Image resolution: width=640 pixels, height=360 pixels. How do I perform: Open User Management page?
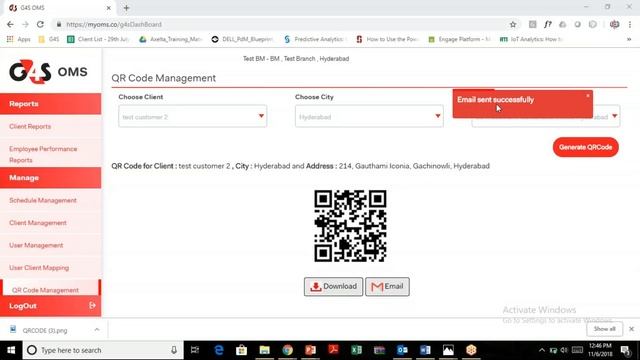(36, 245)
